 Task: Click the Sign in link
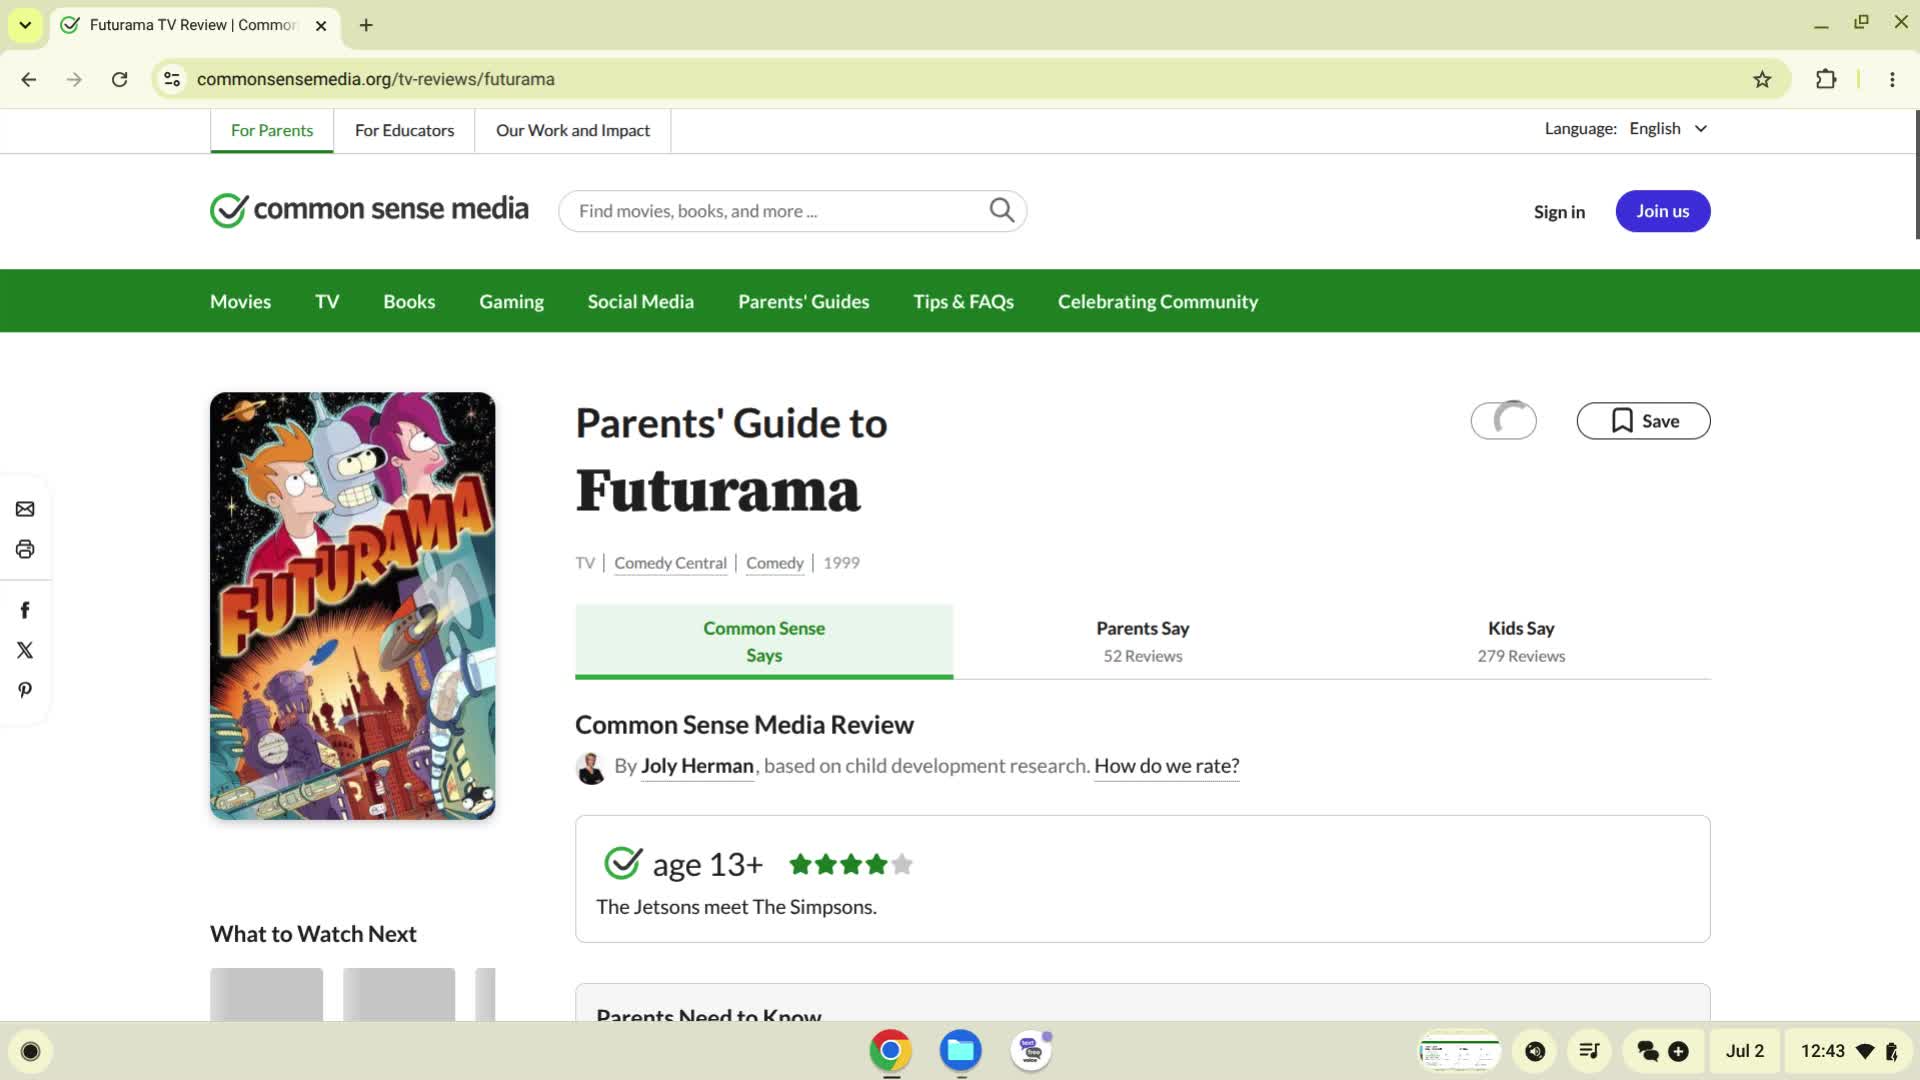click(1559, 212)
